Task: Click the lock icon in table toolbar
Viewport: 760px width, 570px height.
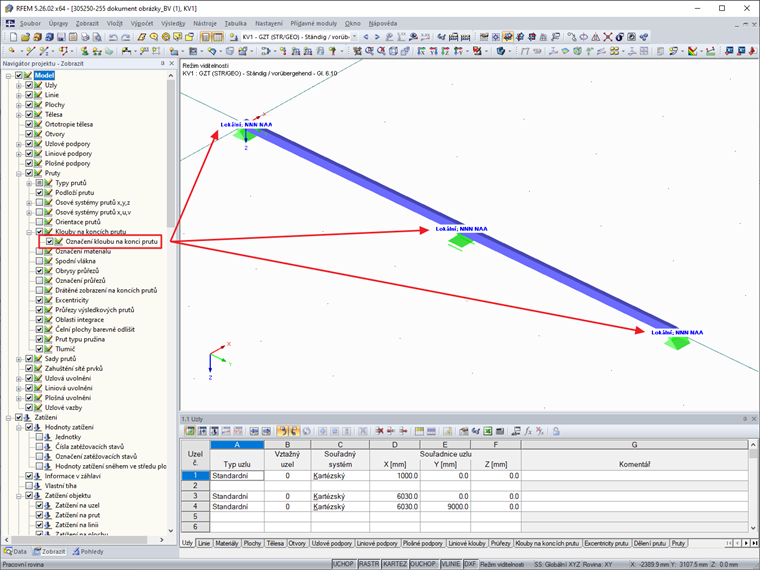Action: point(556,431)
